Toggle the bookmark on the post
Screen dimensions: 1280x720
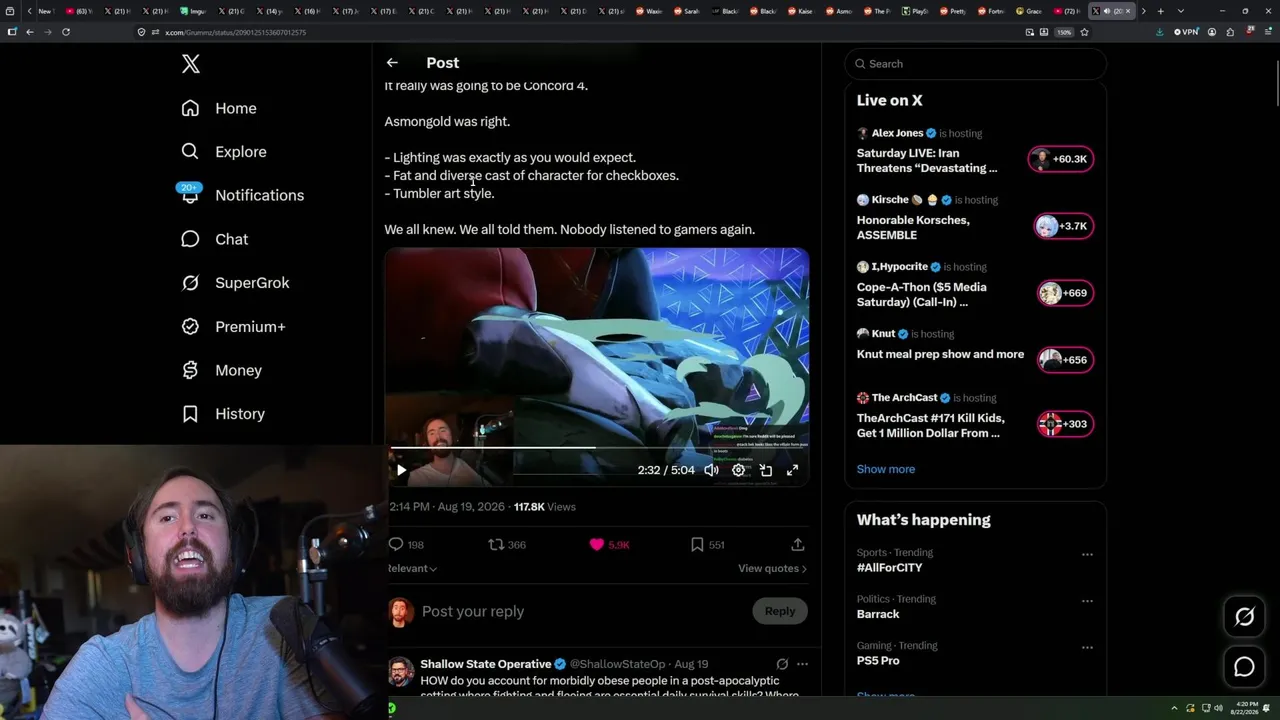point(697,544)
